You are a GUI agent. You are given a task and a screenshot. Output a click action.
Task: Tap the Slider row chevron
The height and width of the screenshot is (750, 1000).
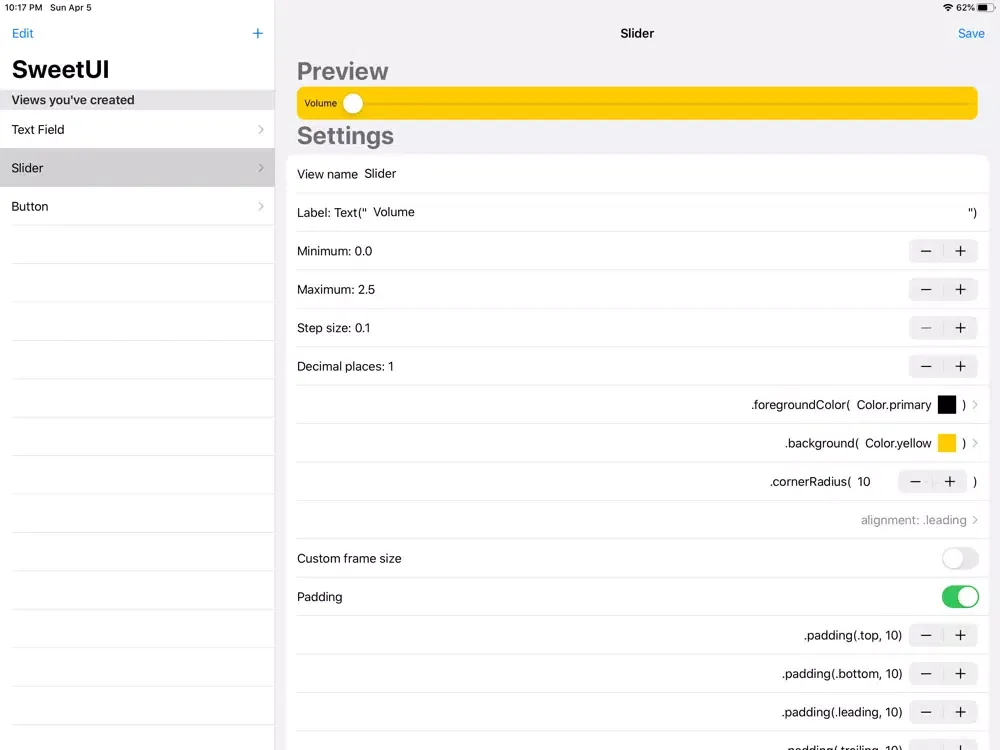[261, 168]
